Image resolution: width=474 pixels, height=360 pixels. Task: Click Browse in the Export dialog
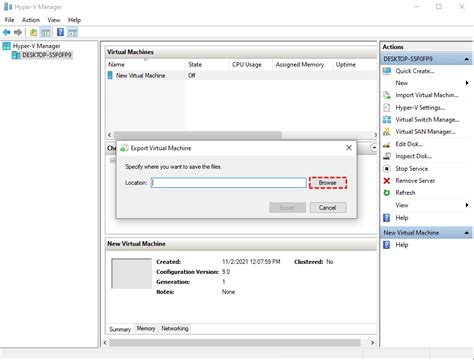click(x=328, y=183)
